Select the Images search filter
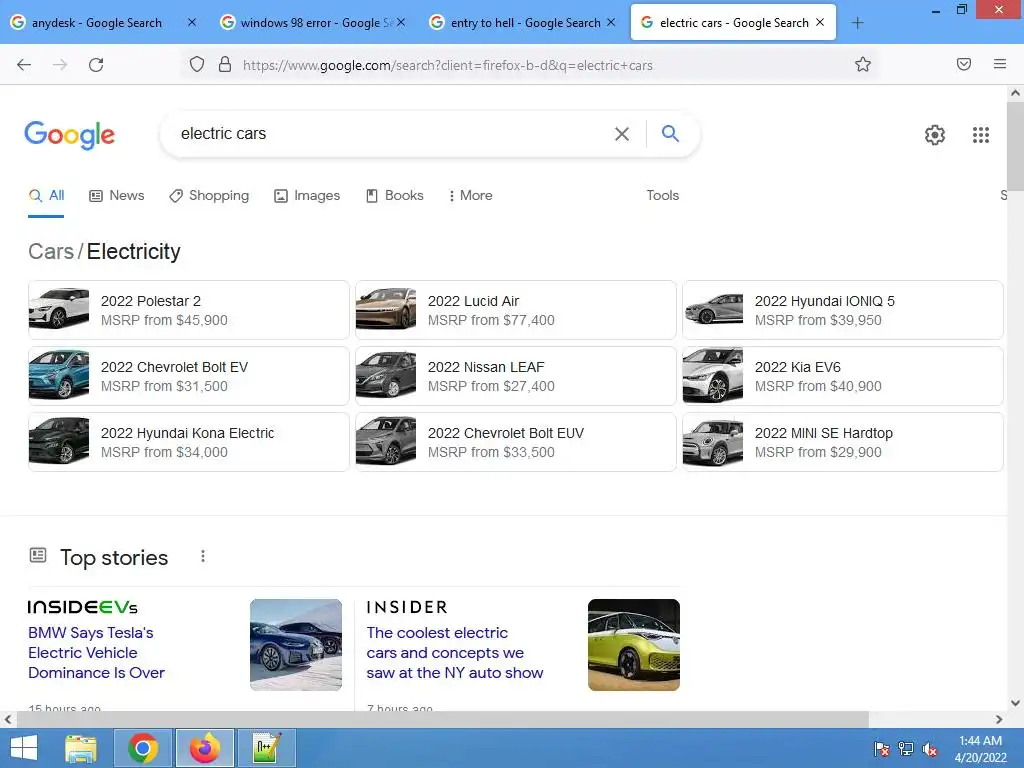The image size is (1024, 768). pos(307,195)
